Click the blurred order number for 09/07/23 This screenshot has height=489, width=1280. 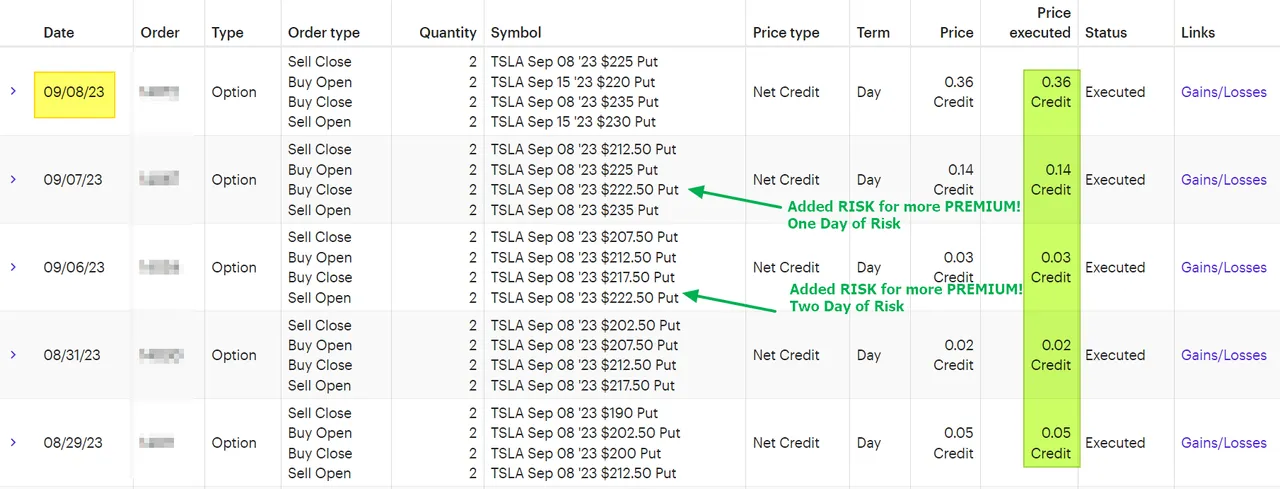[160, 179]
